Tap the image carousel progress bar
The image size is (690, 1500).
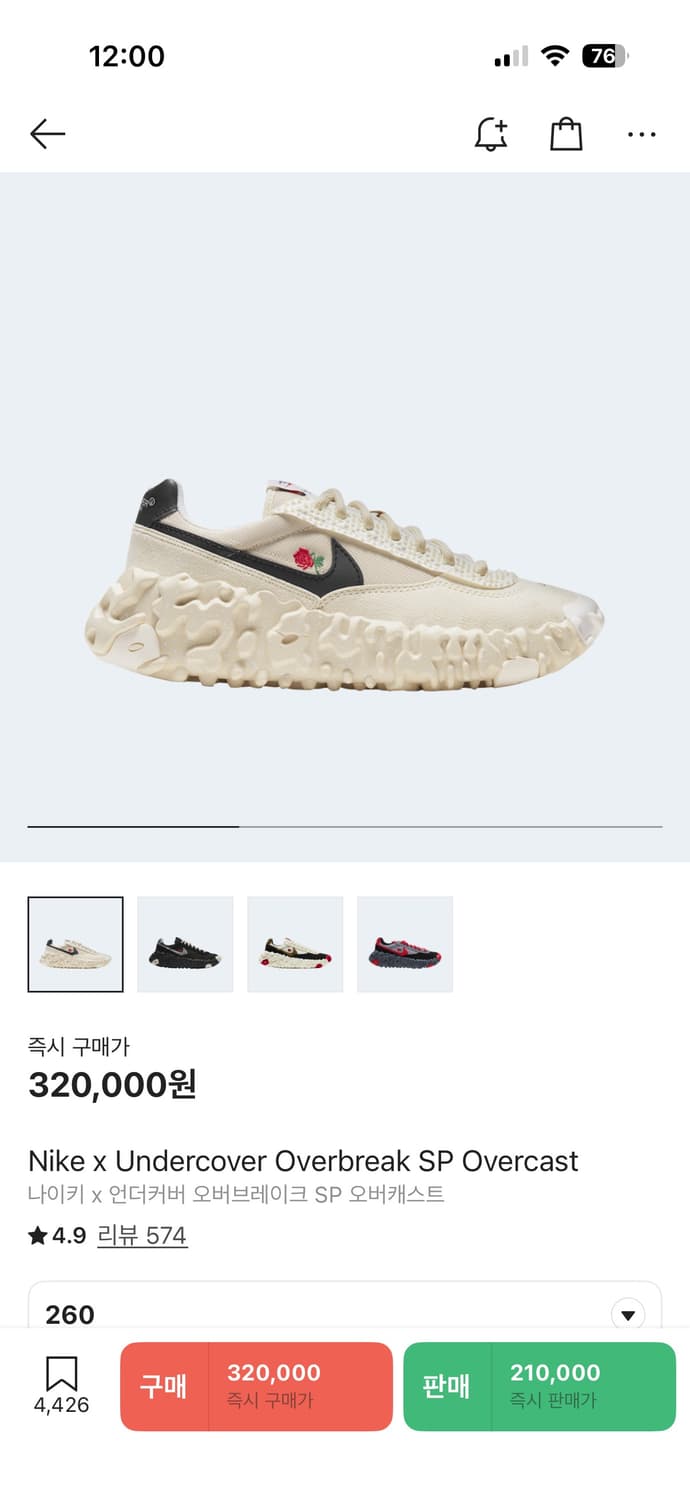point(345,827)
